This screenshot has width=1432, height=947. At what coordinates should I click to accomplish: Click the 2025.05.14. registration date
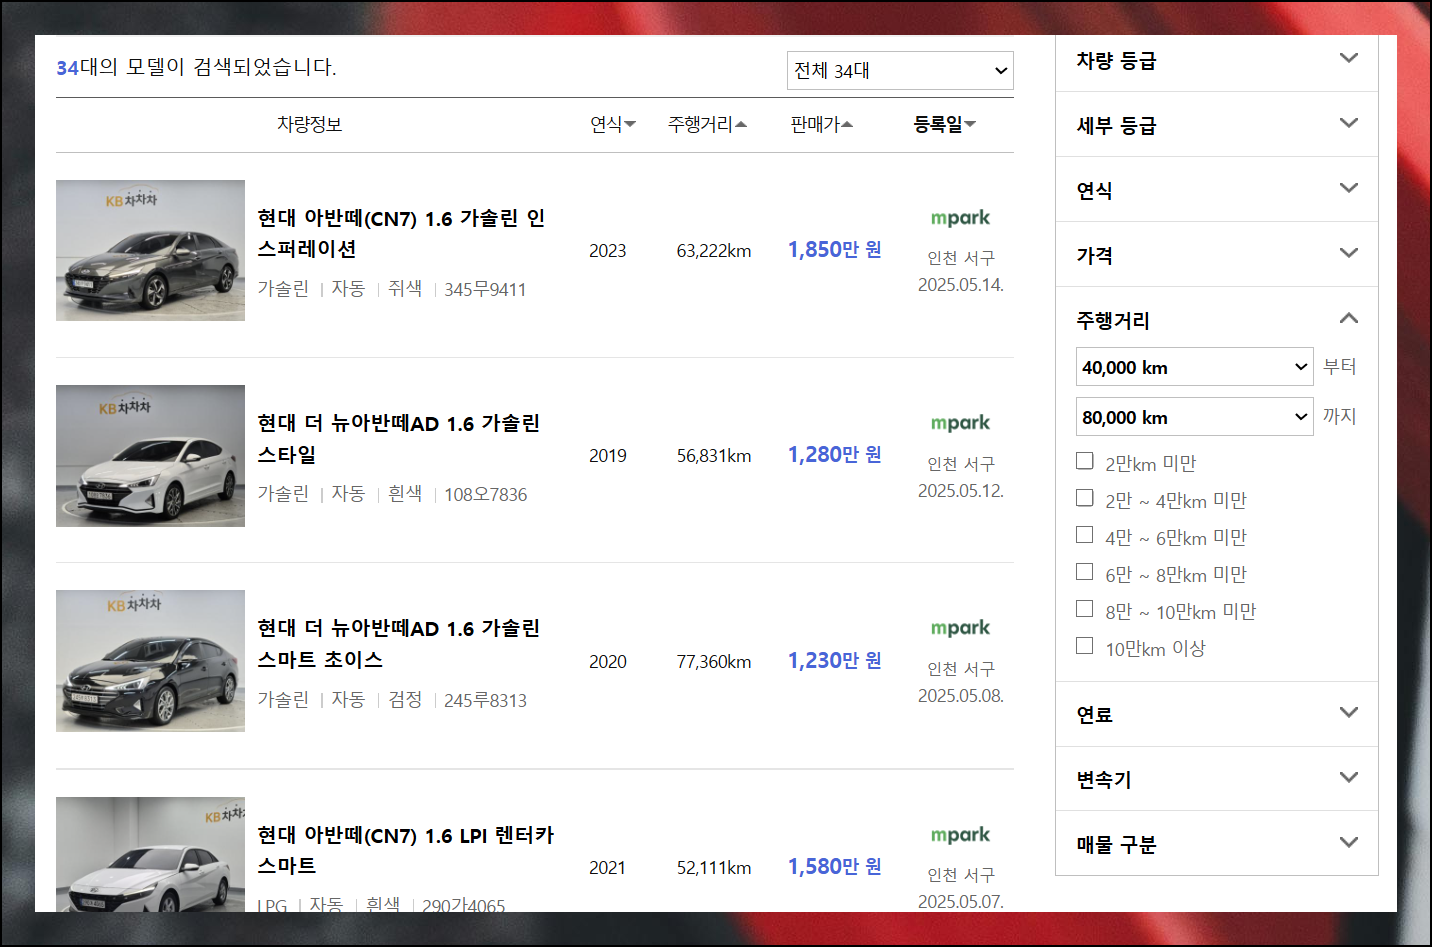coord(961,285)
